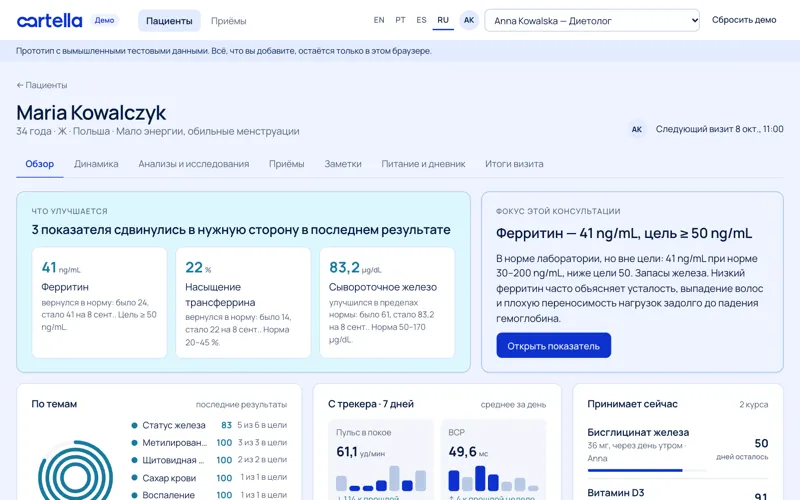Image resolution: width=800 pixels, height=500 pixels.
Task: Click the Ферритин — 41 ng/mL focus heading
Action: [x=624, y=233]
